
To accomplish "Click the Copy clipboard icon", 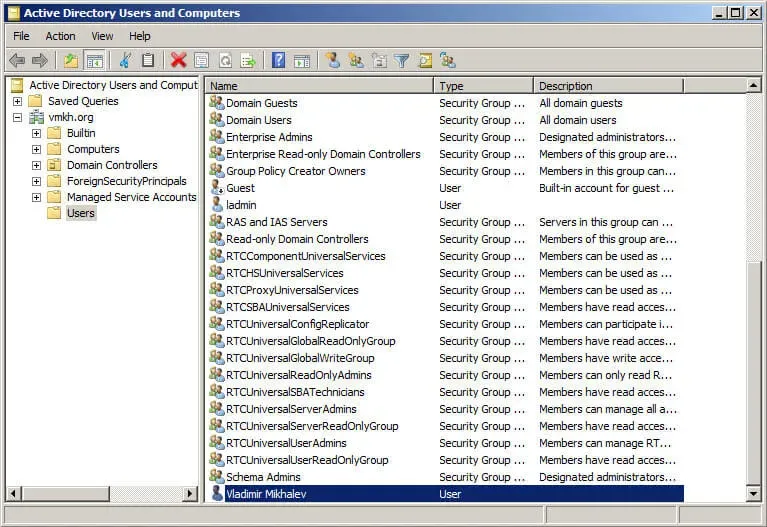I will (148, 61).
